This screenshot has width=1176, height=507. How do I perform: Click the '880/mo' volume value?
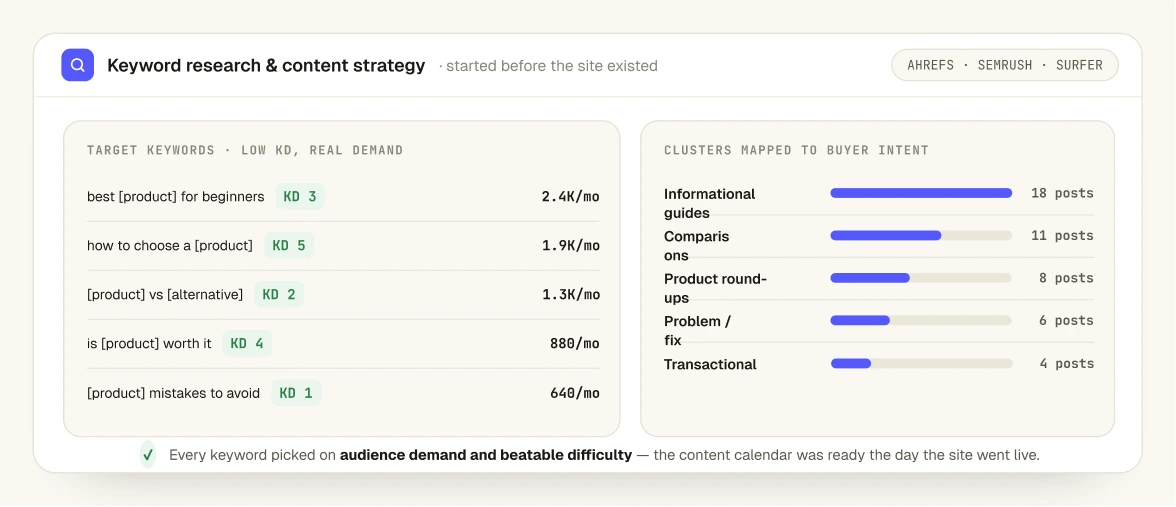point(574,344)
